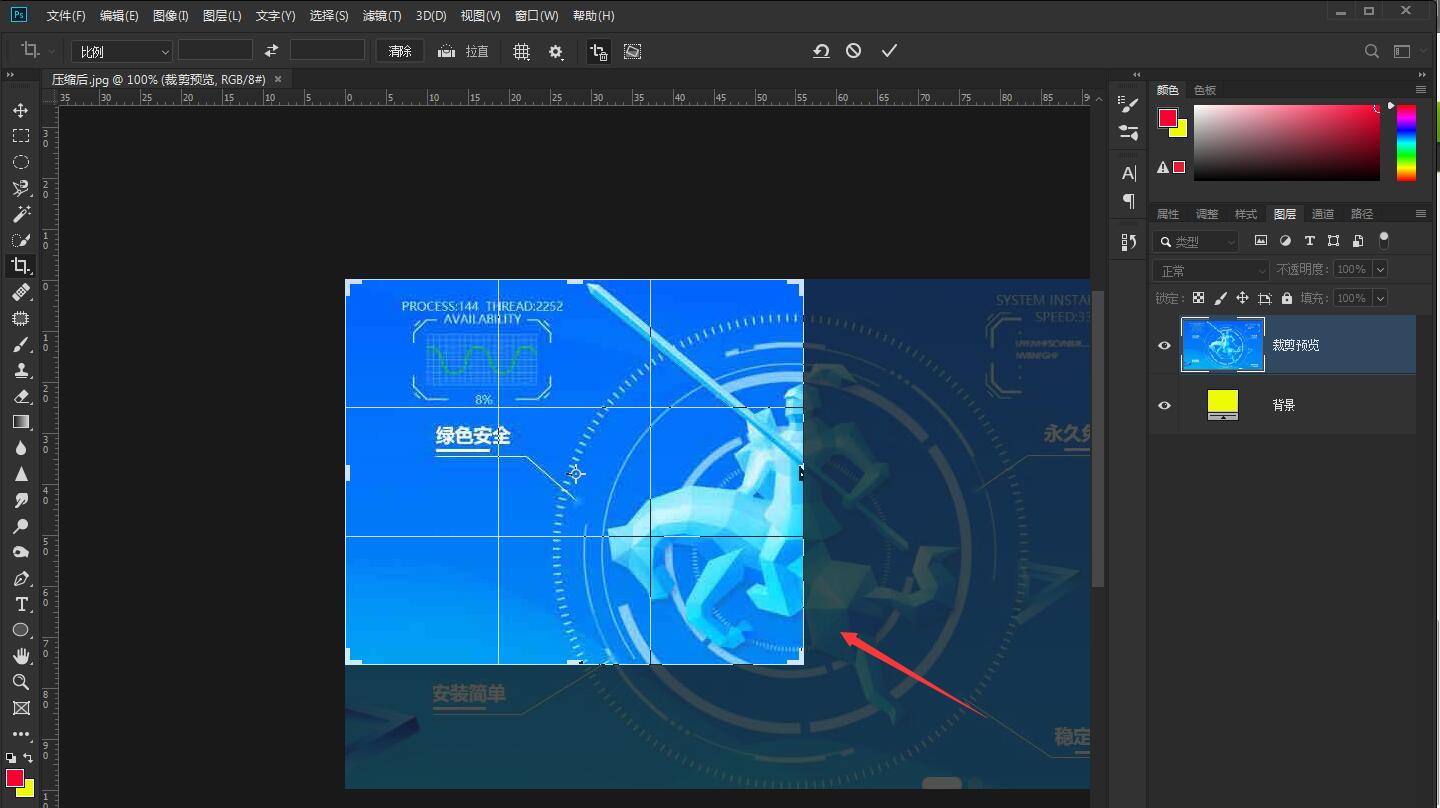Screen dimensions: 1440x808
Task: Switch to the 色板 tab
Action: pyautogui.click(x=1205, y=90)
